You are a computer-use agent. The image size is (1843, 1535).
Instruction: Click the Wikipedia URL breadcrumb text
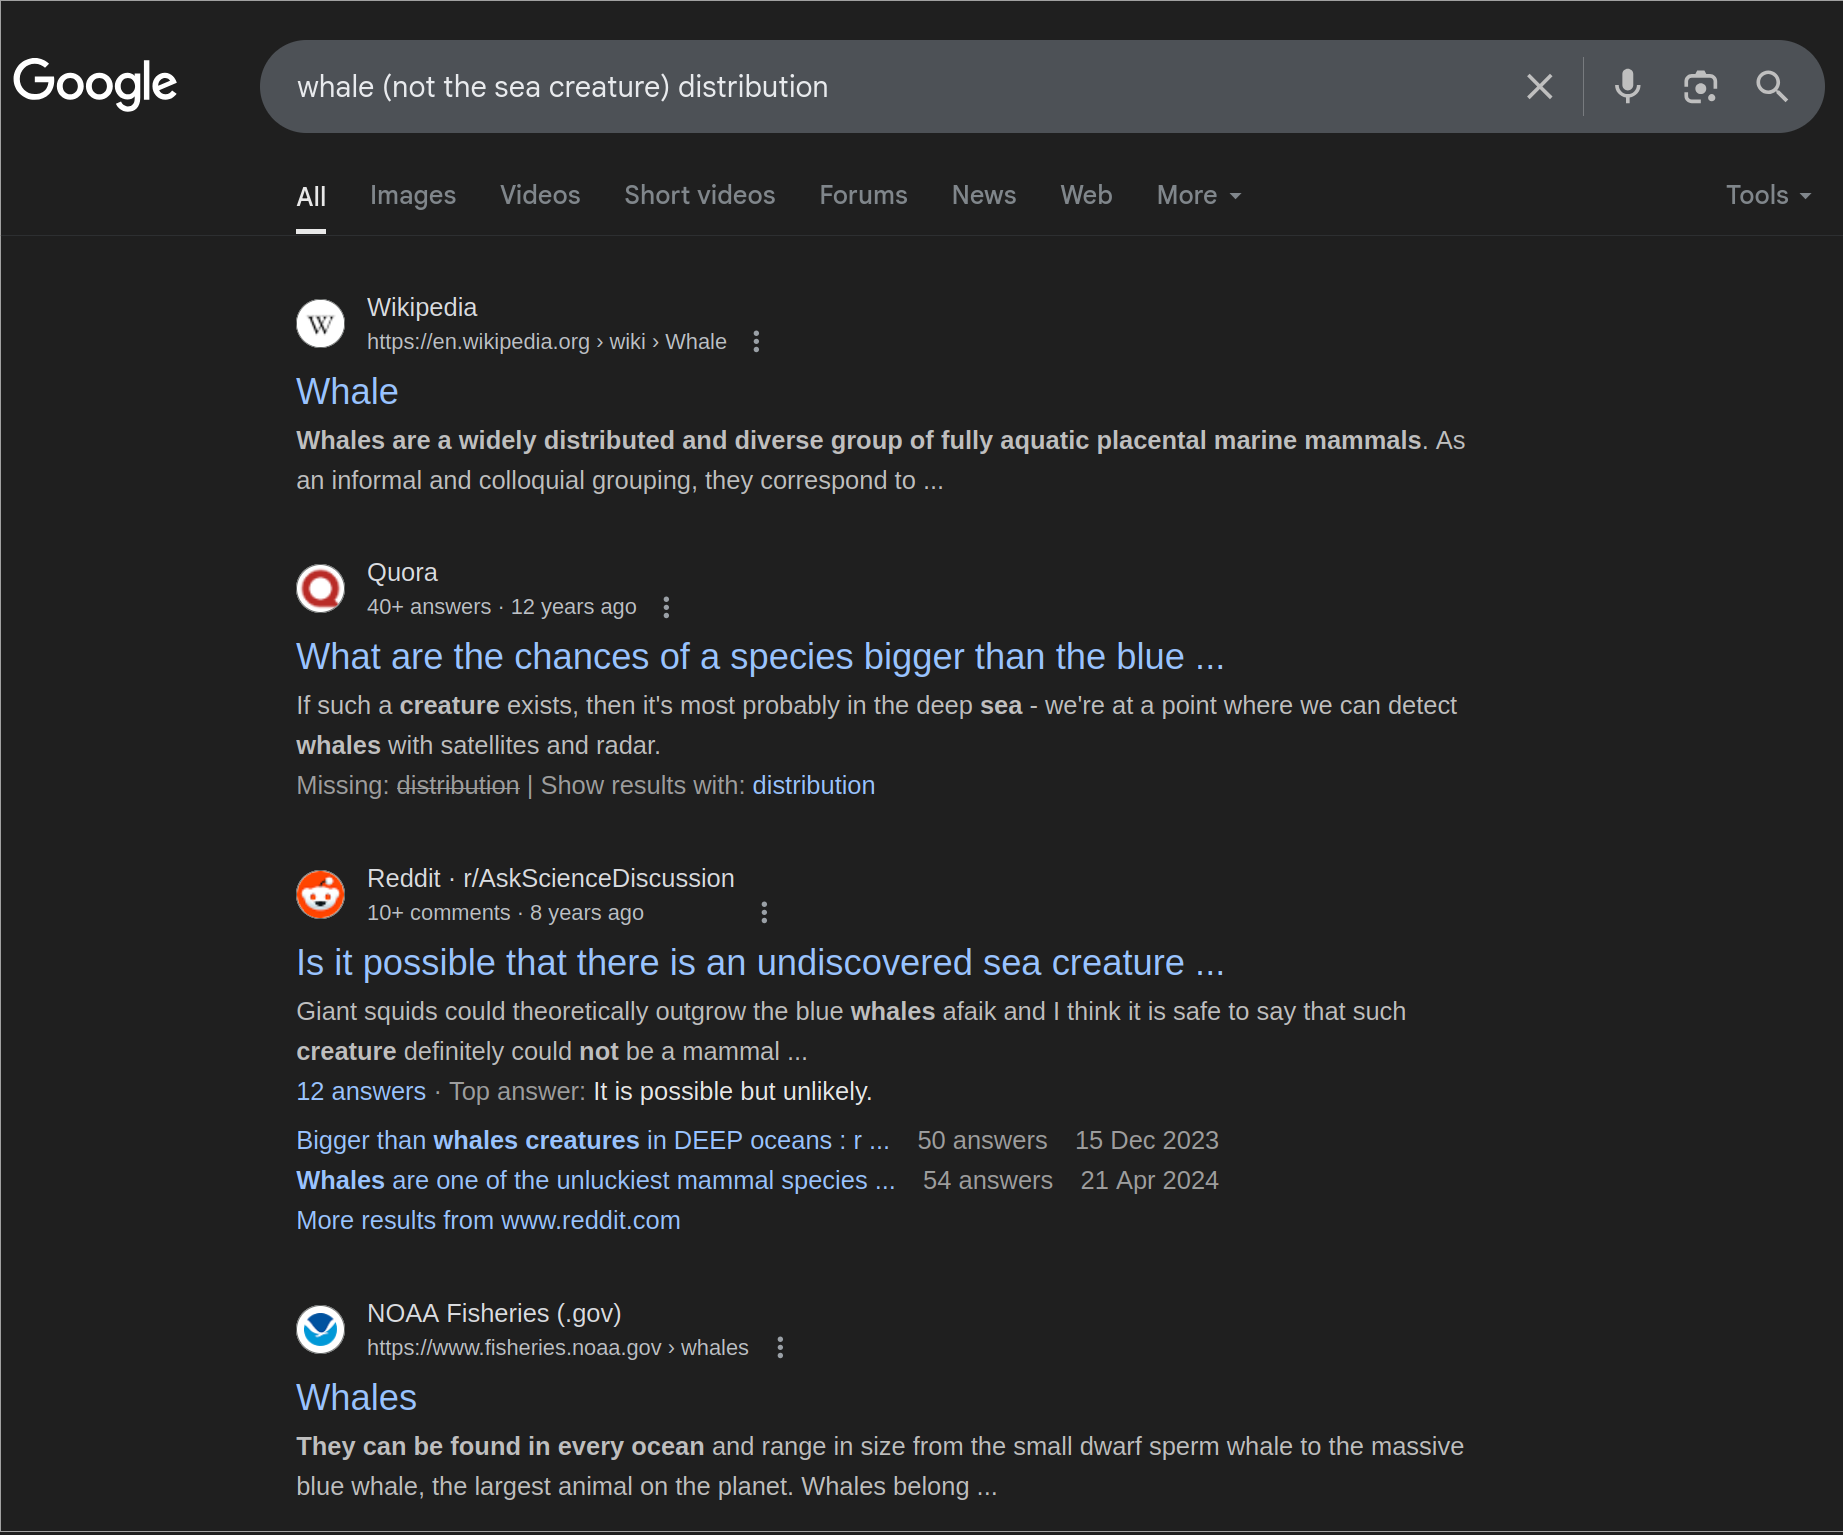546,342
